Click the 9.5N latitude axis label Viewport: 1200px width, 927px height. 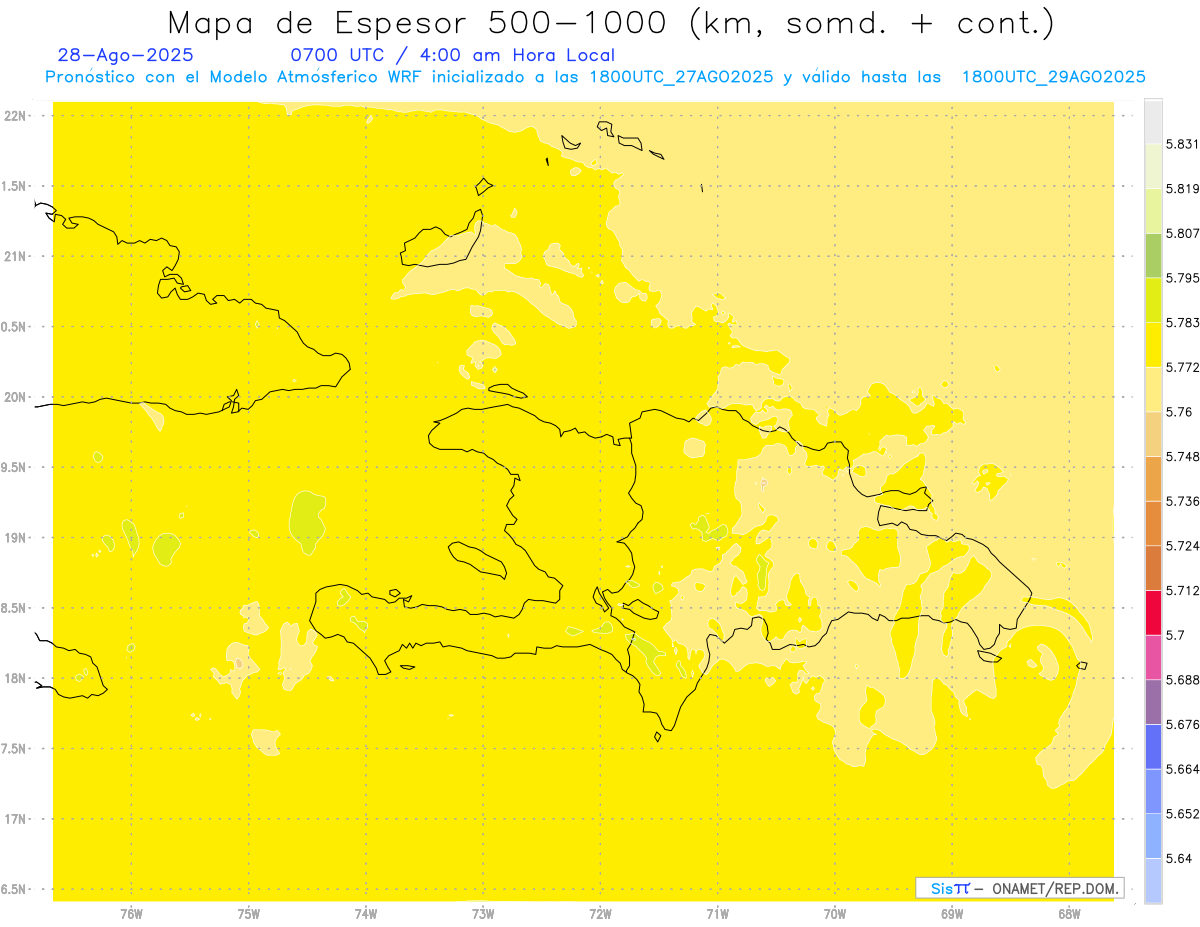tap(14, 468)
